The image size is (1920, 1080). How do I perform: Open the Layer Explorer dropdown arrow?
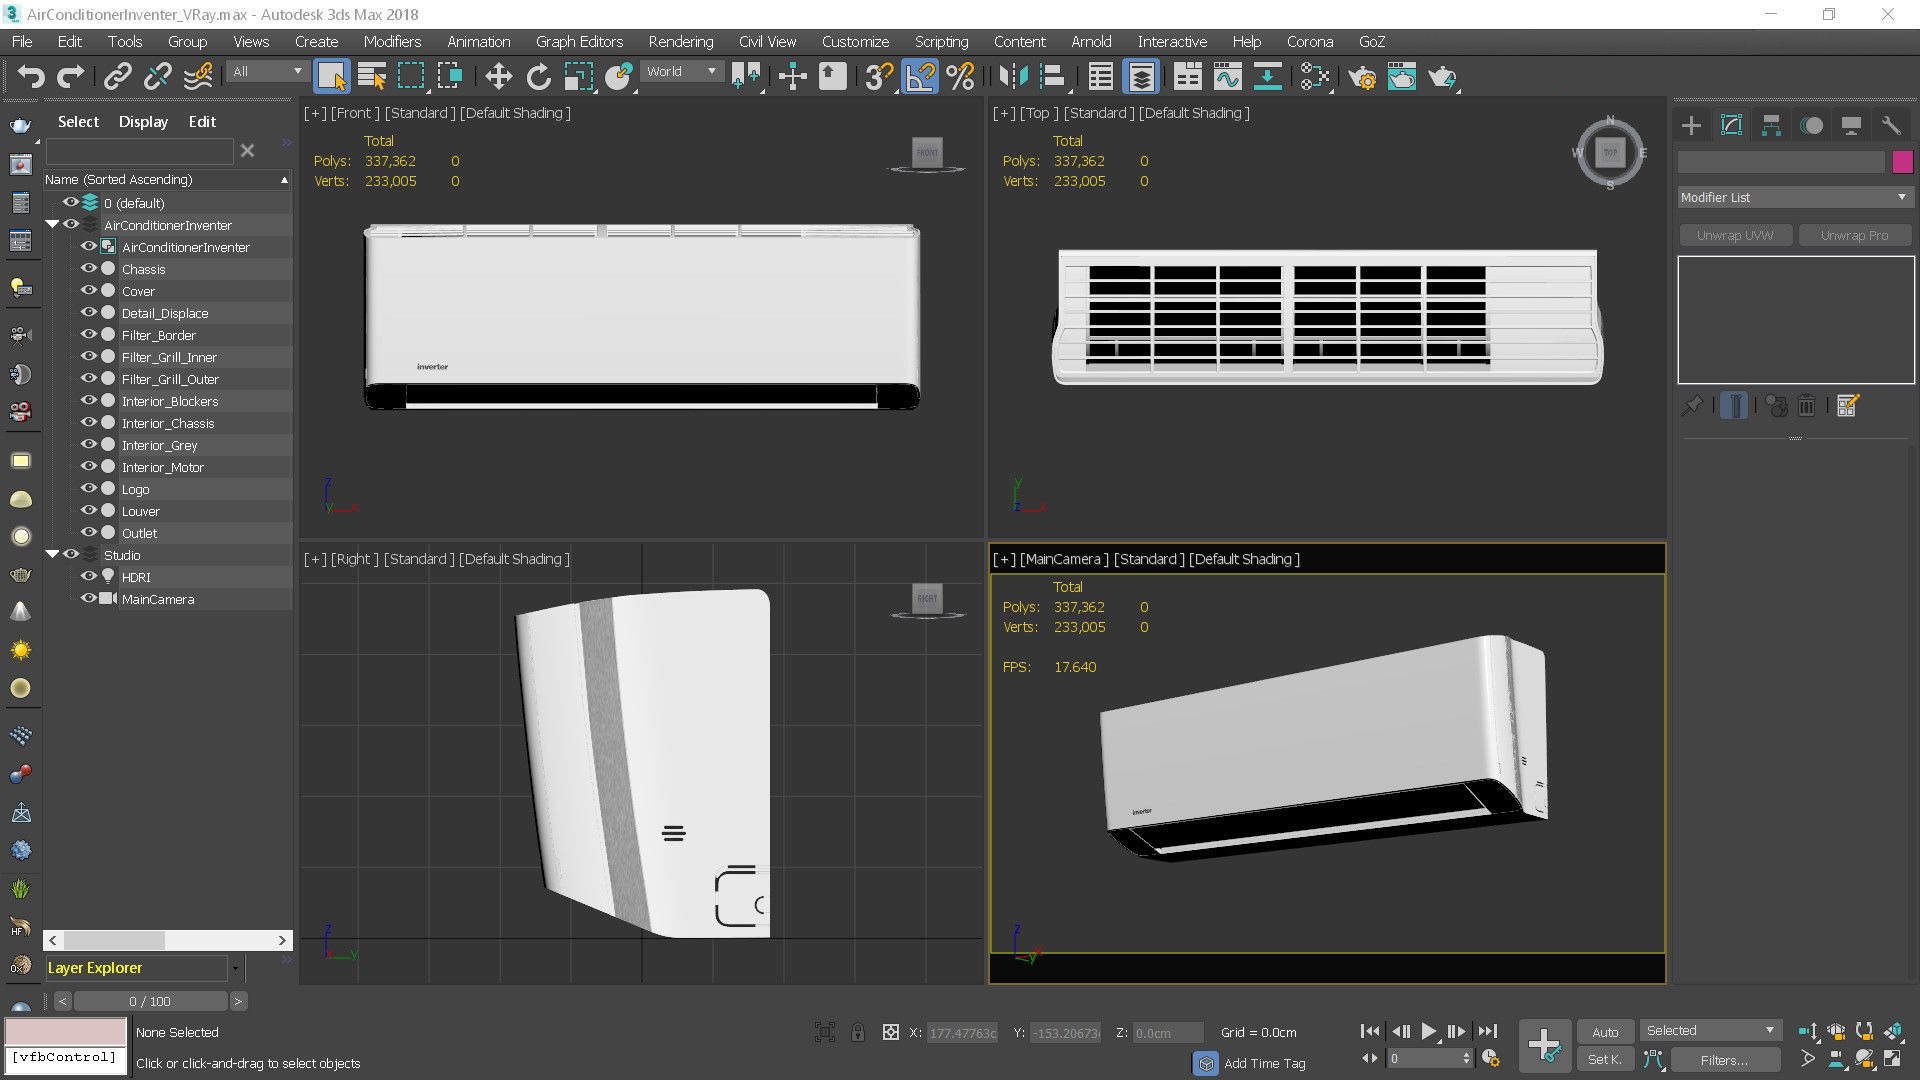click(235, 968)
